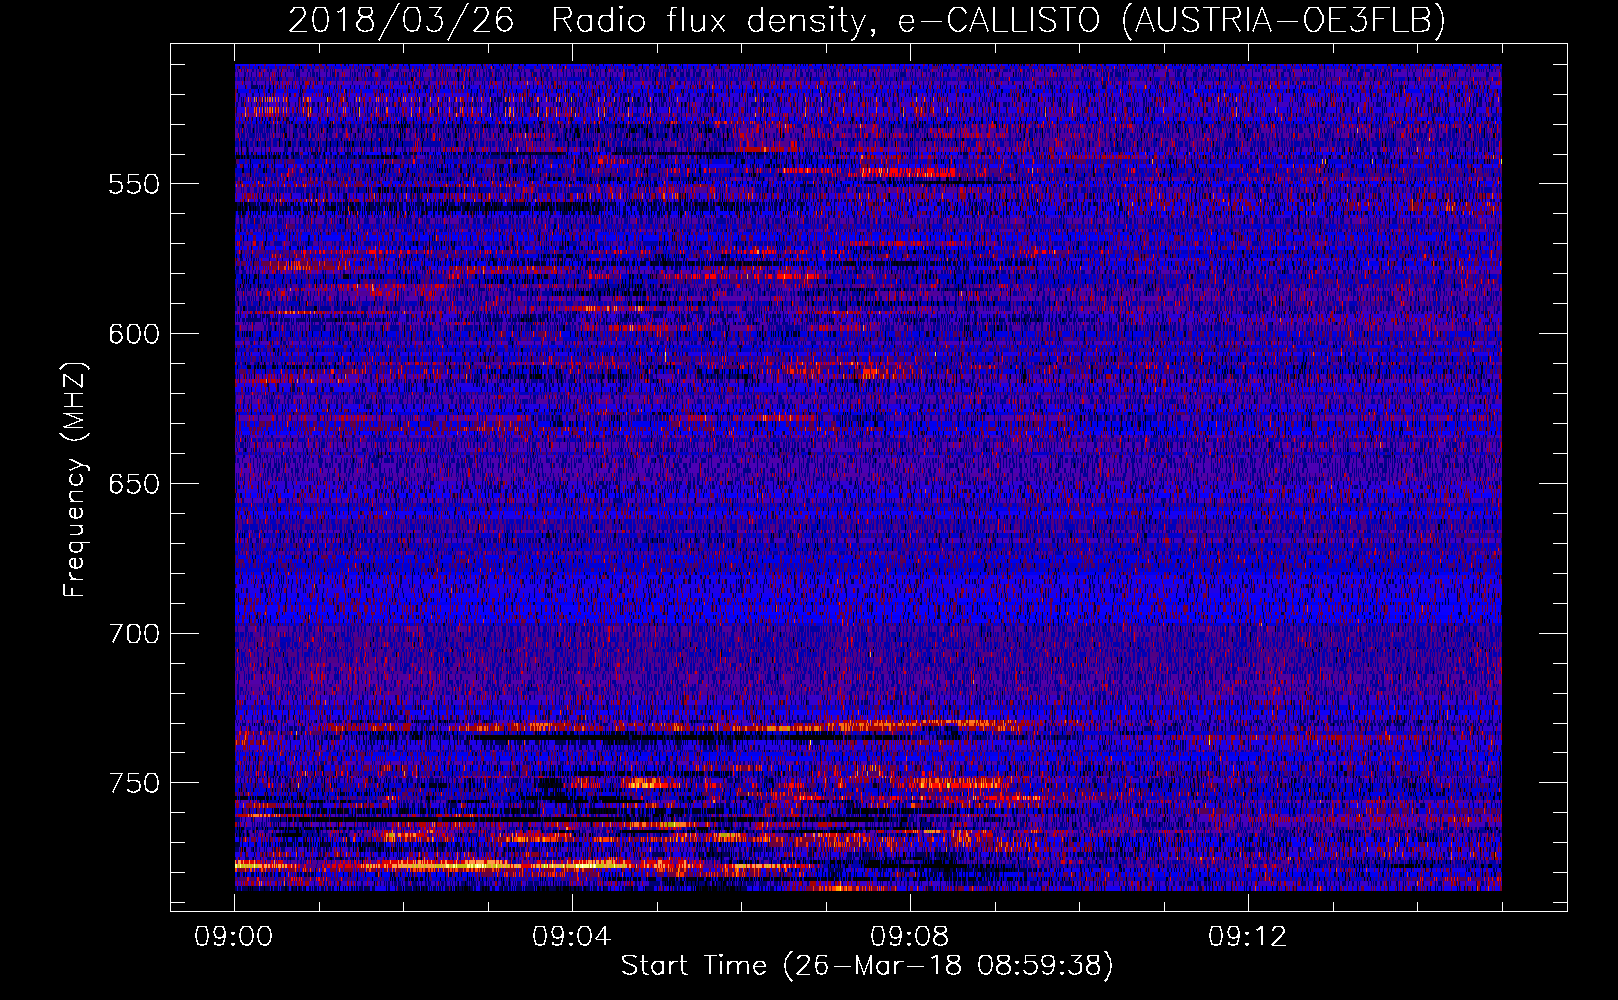
Task: Click the 09:12 time axis label
Action: [1248, 937]
